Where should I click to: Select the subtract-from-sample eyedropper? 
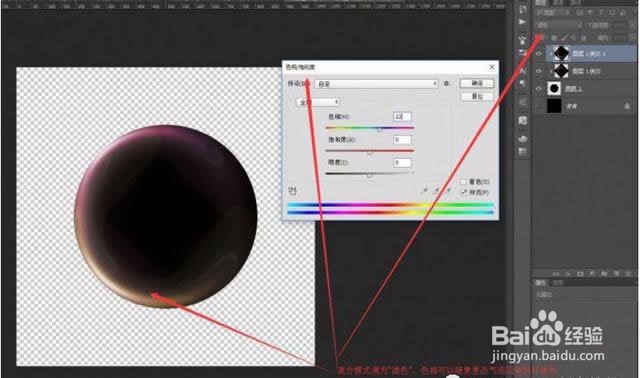448,190
